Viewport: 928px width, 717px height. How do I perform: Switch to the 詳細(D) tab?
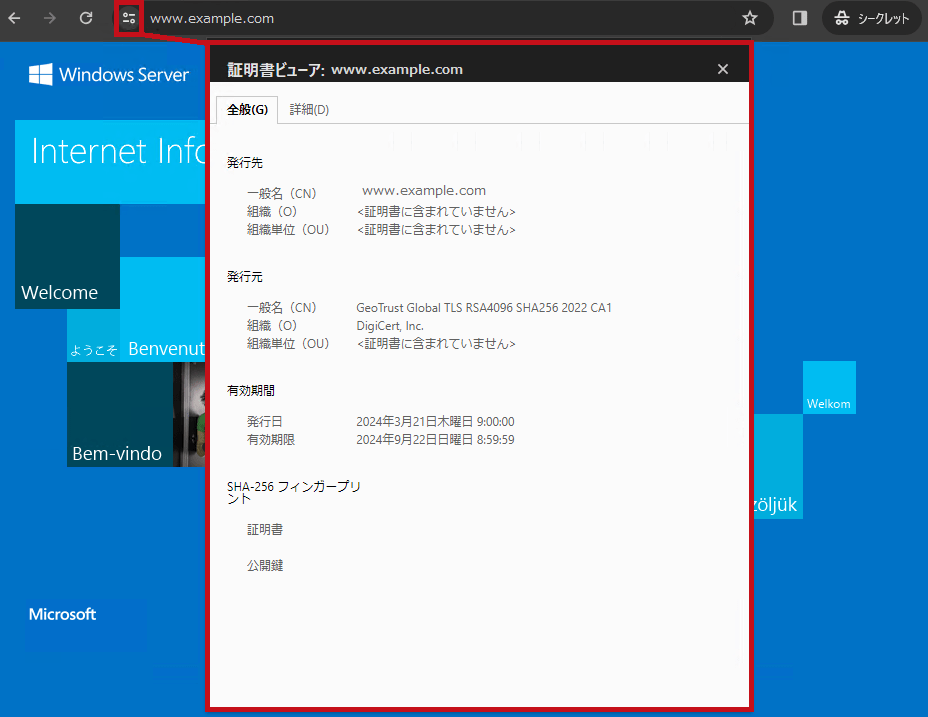[x=309, y=110]
